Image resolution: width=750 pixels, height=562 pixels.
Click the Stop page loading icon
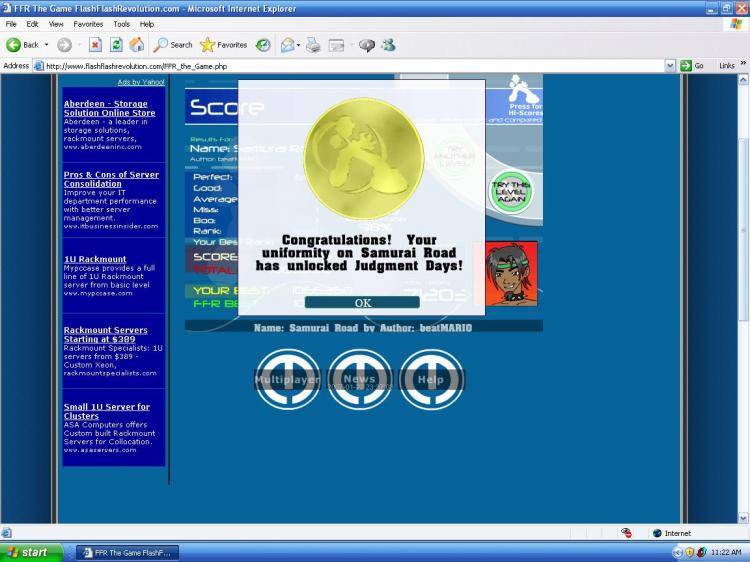tap(95, 45)
